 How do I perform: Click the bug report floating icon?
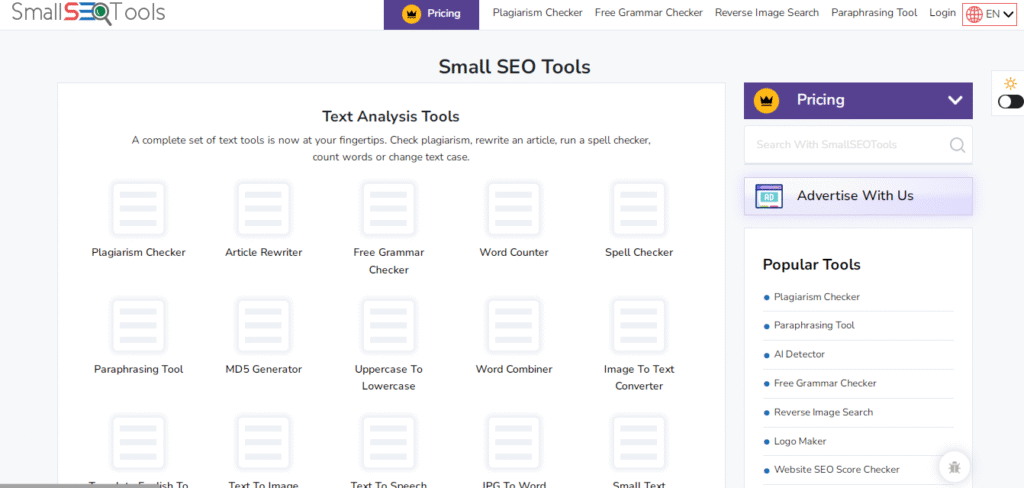click(954, 466)
